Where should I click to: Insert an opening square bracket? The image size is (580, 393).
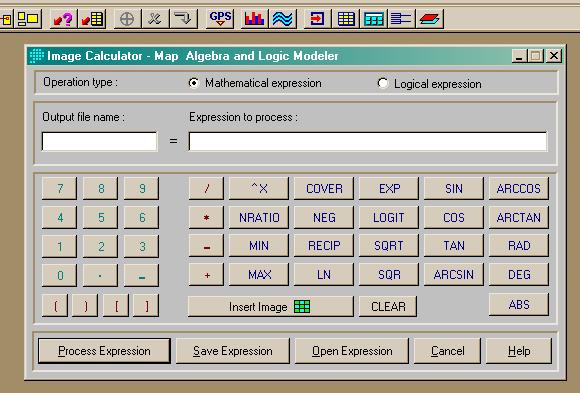coord(116,306)
